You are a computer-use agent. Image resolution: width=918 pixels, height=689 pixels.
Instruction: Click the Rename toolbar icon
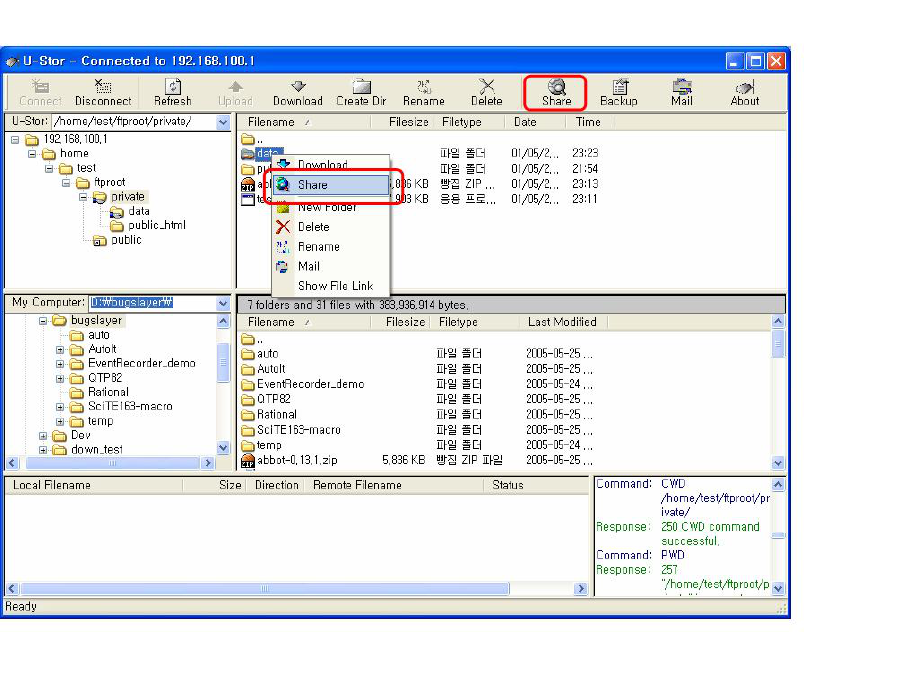423,92
